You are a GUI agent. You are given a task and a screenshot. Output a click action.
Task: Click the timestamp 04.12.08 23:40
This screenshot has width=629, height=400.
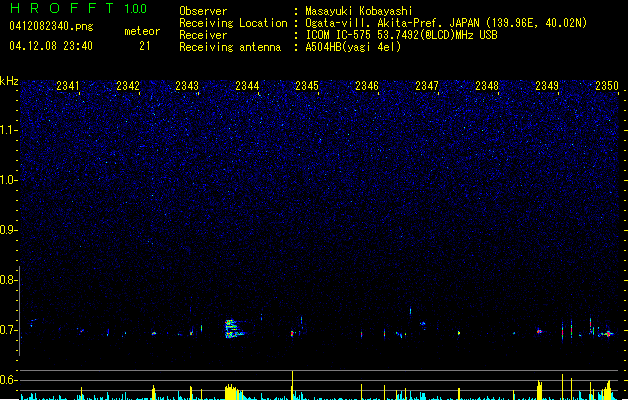[51, 46]
